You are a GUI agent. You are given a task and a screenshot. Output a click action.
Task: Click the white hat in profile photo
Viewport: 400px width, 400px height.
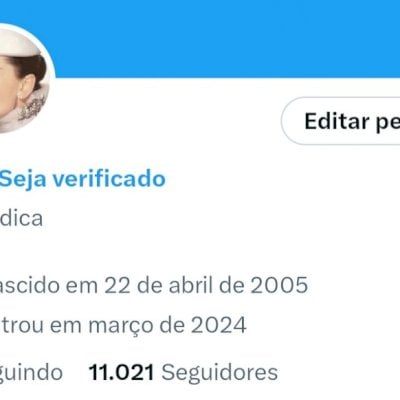tap(18, 44)
